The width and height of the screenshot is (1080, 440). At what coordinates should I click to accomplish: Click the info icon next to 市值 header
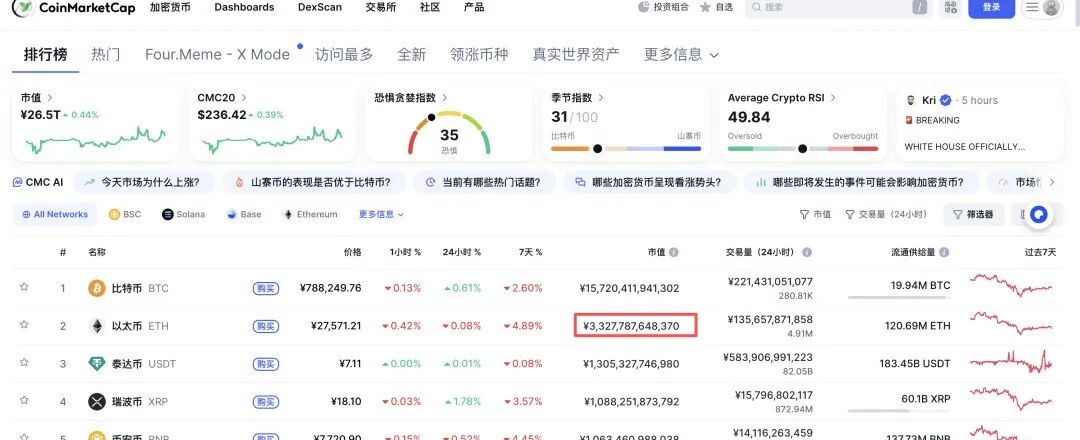point(674,252)
